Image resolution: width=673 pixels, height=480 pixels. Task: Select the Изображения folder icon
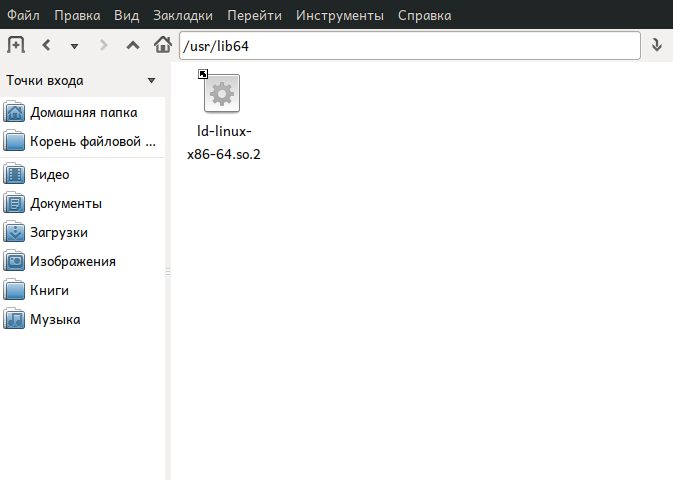pos(14,261)
